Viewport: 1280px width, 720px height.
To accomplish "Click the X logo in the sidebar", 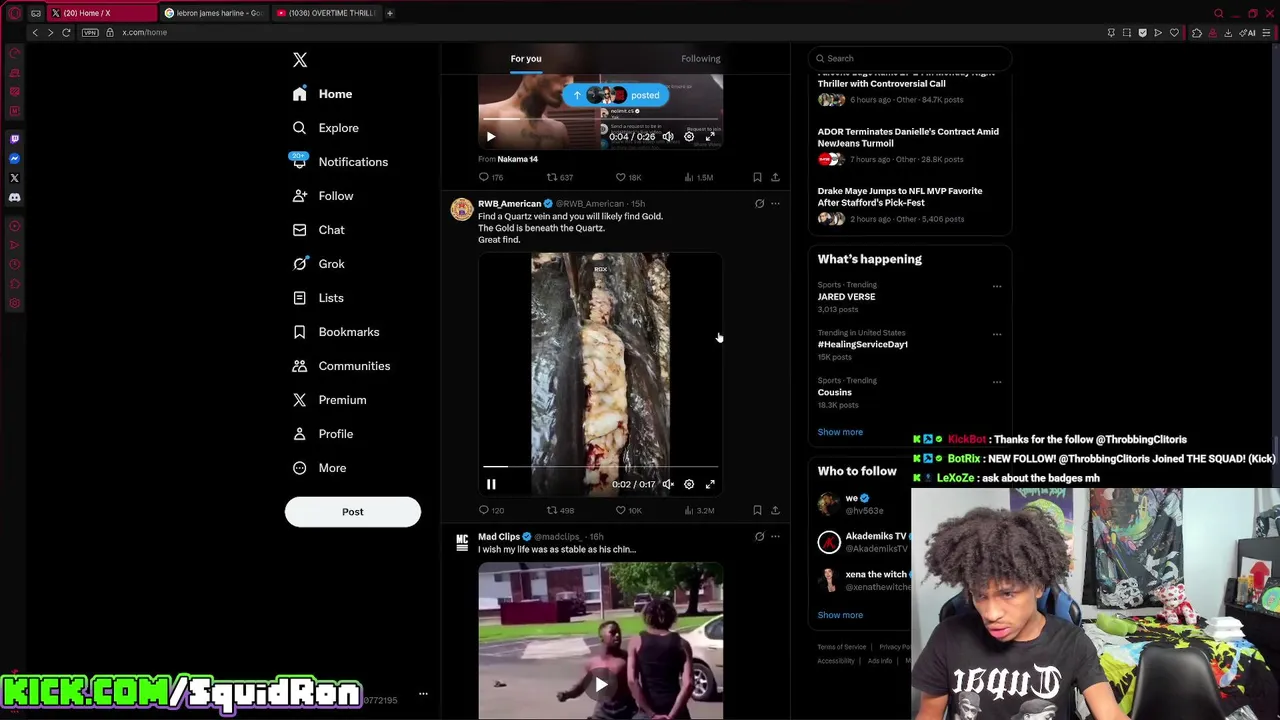I will [300, 60].
